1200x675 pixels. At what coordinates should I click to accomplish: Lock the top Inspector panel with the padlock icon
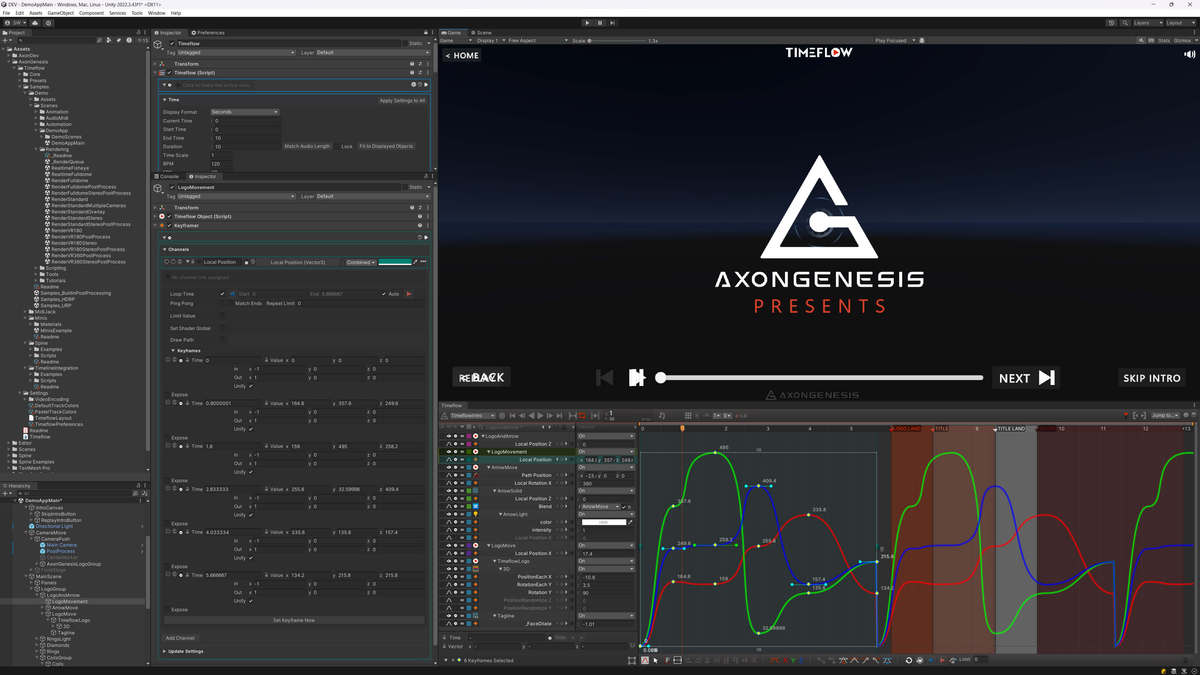coord(425,33)
